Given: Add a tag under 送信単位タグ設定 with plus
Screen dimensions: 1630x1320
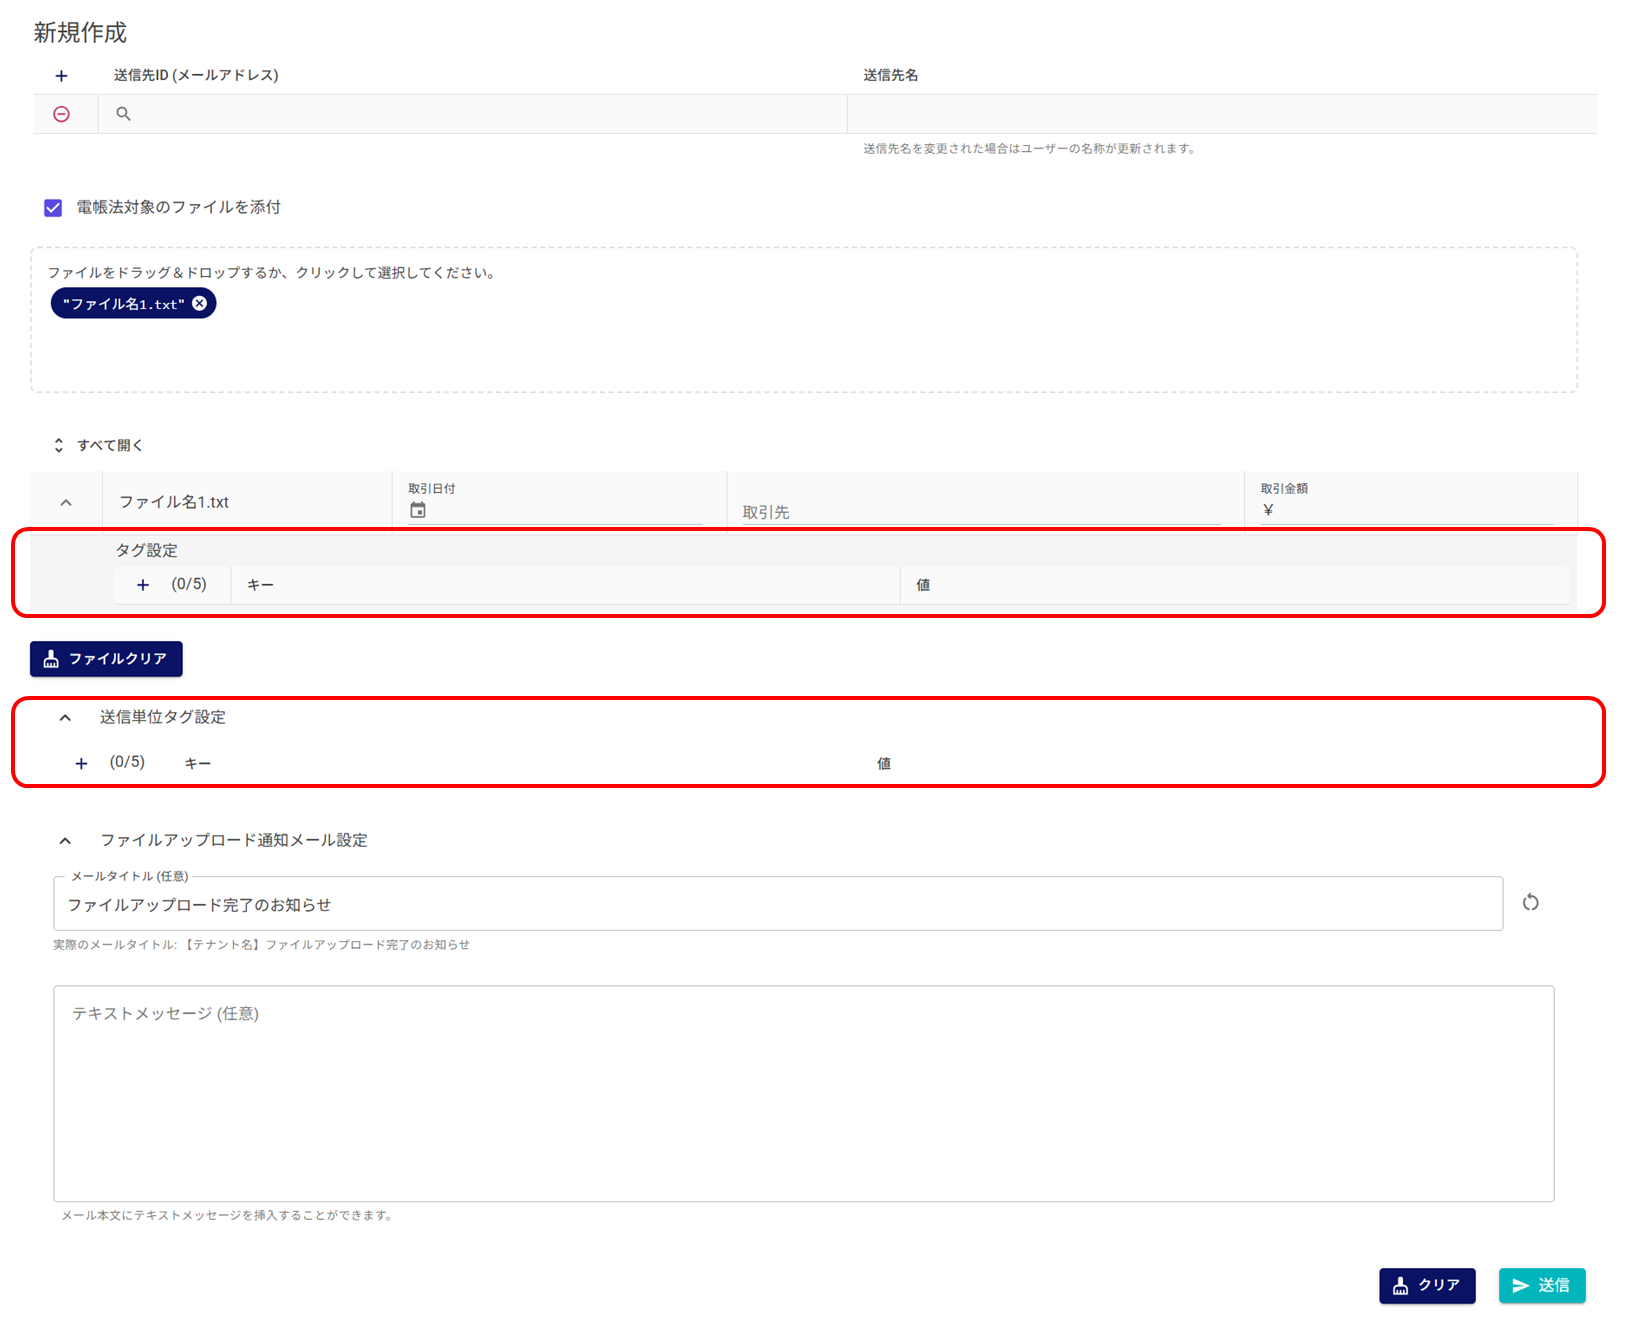Looking at the screenshot, I should coord(81,763).
